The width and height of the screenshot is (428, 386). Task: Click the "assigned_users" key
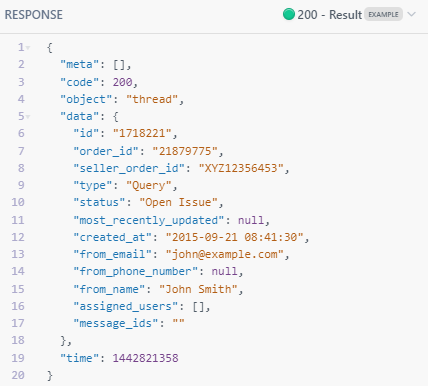(126, 306)
